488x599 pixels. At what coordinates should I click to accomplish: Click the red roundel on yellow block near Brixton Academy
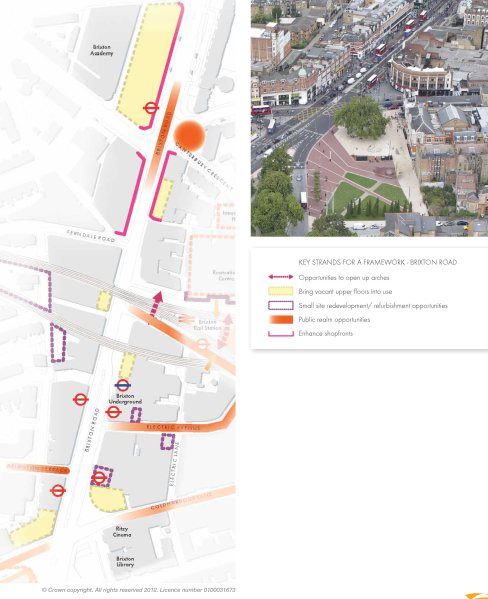click(x=151, y=108)
